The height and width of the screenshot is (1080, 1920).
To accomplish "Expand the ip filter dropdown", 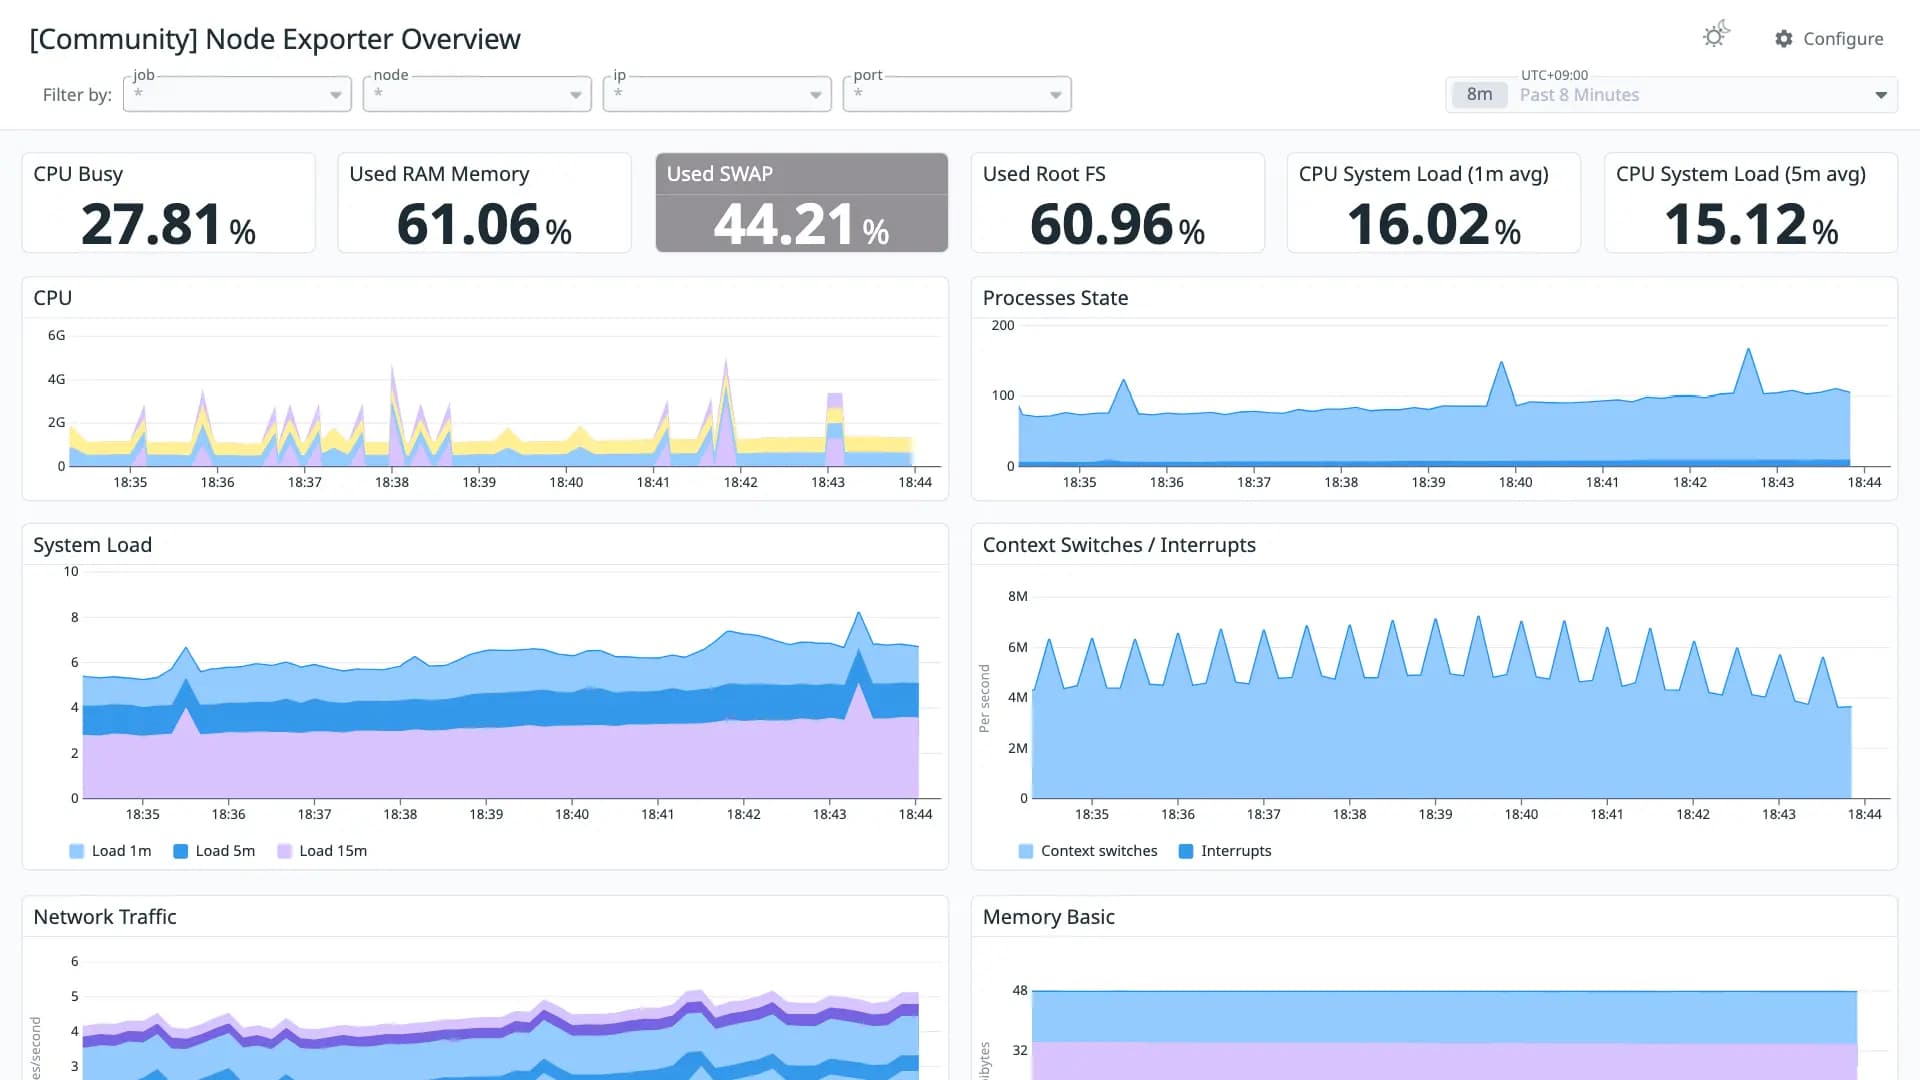I will [x=717, y=94].
